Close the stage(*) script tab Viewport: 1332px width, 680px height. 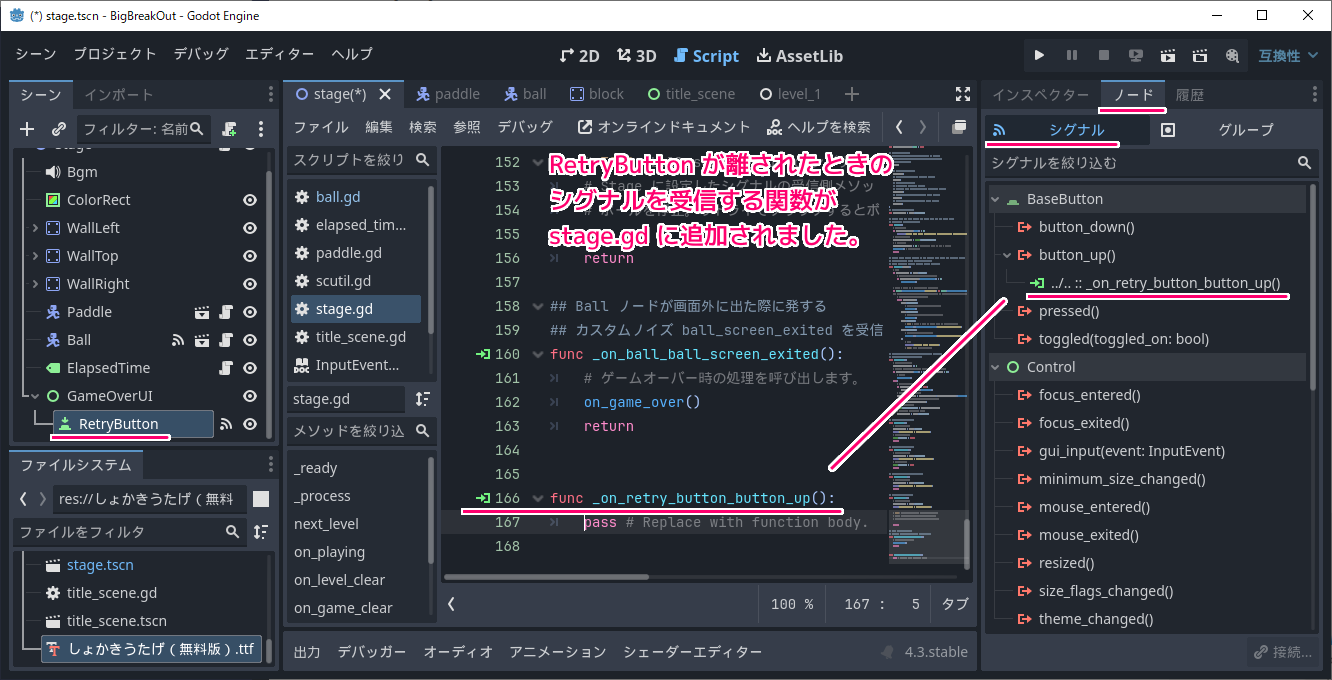[x=384, y=94]
